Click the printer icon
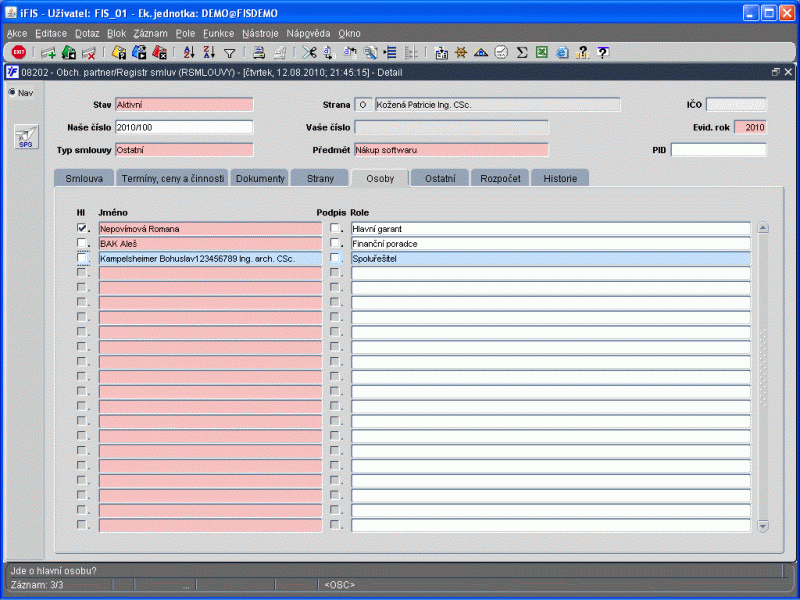 [x=259, y=52]
